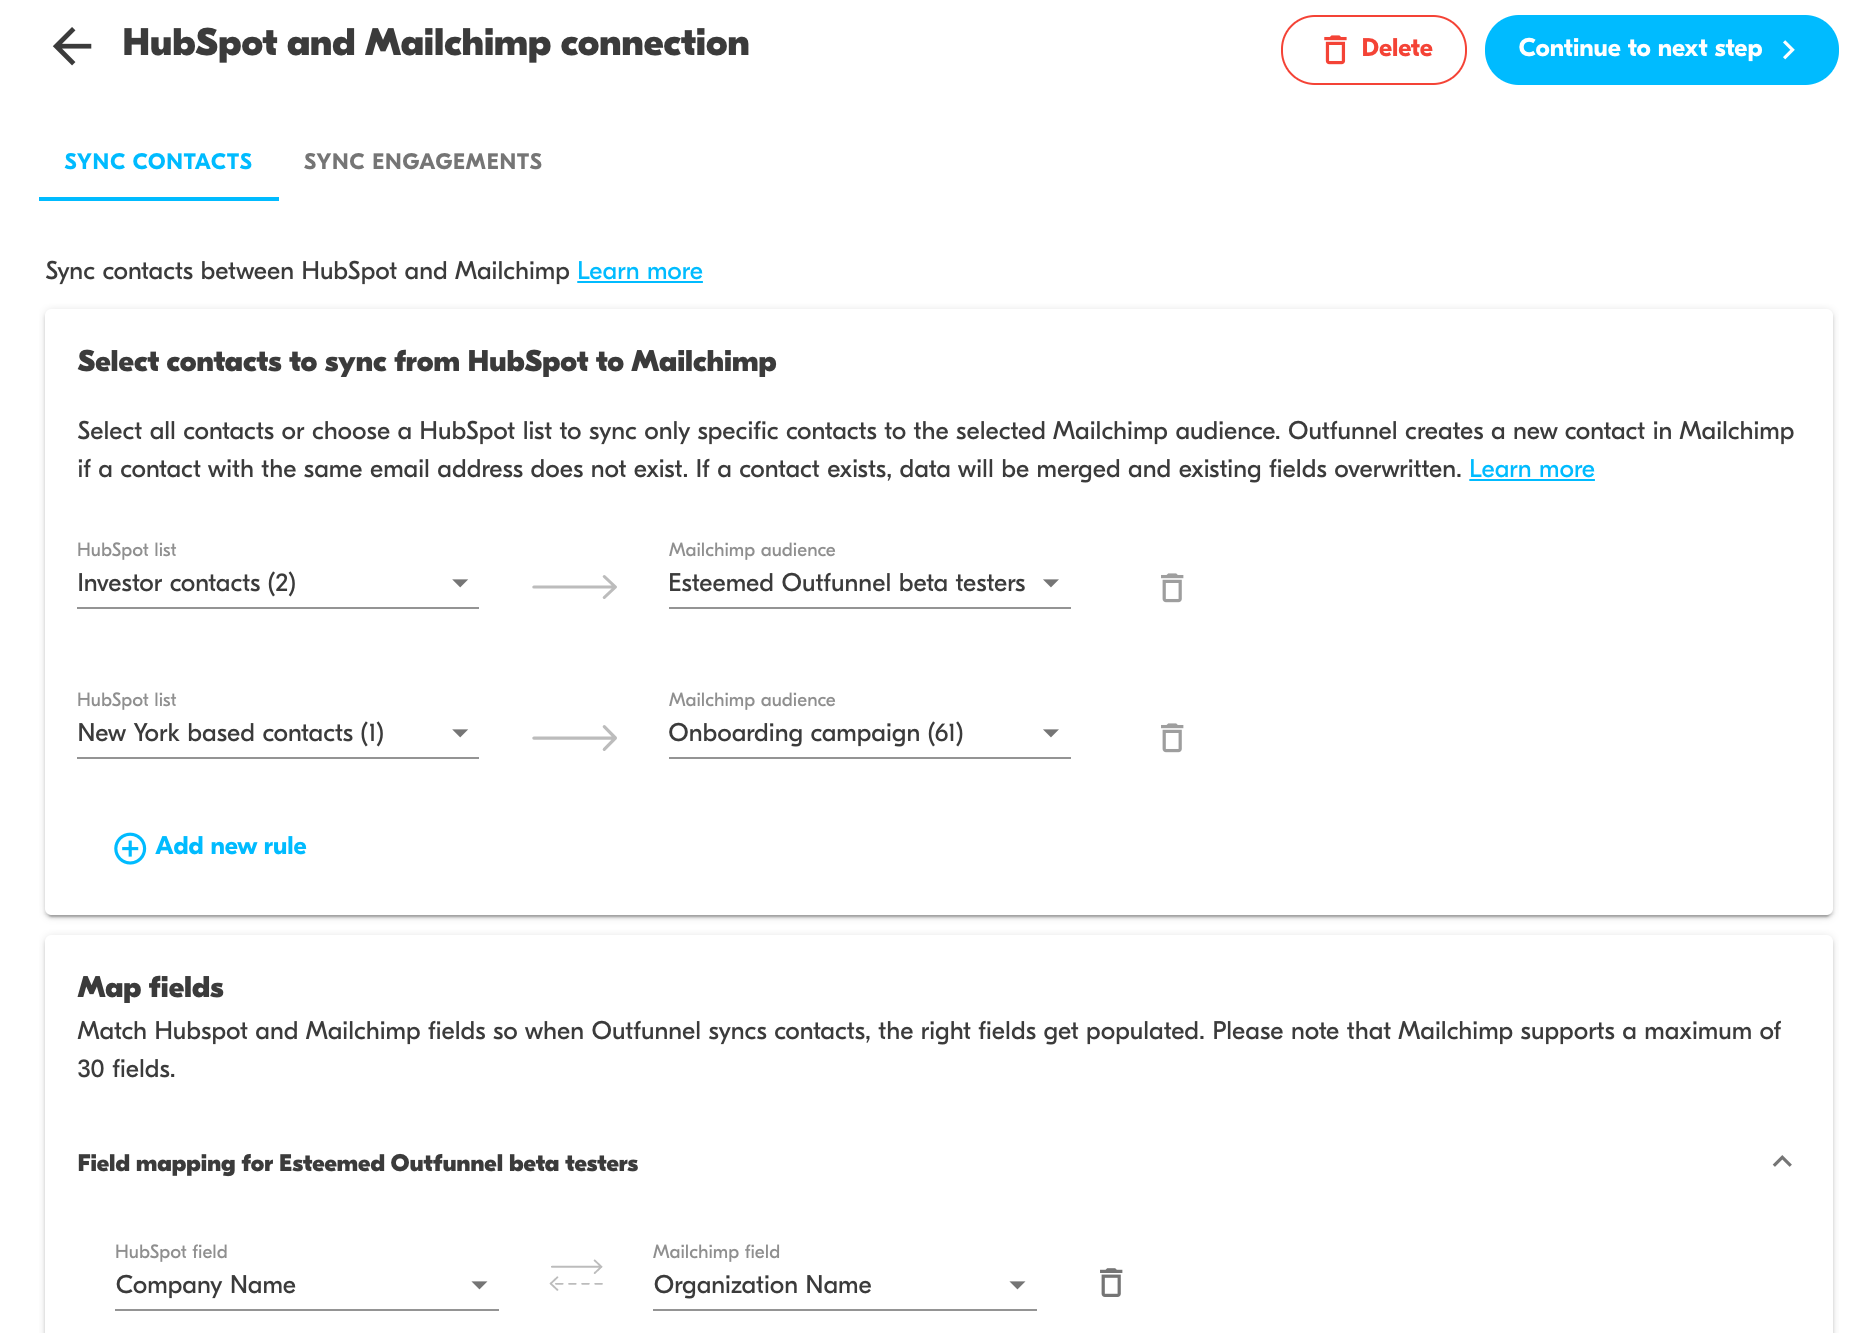Viewport: 1876px width, 1333px height.
Task: Click the back arrow to exit connection
Action: coord(70,46)
